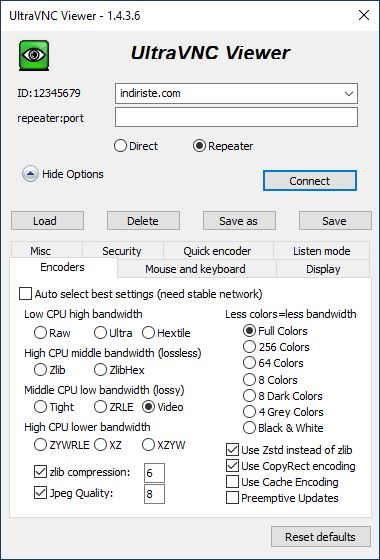The height and width of the screenshot is (560, 380).
Task: Select the ZlibHex encoder radio button
Action: (100, 370)
